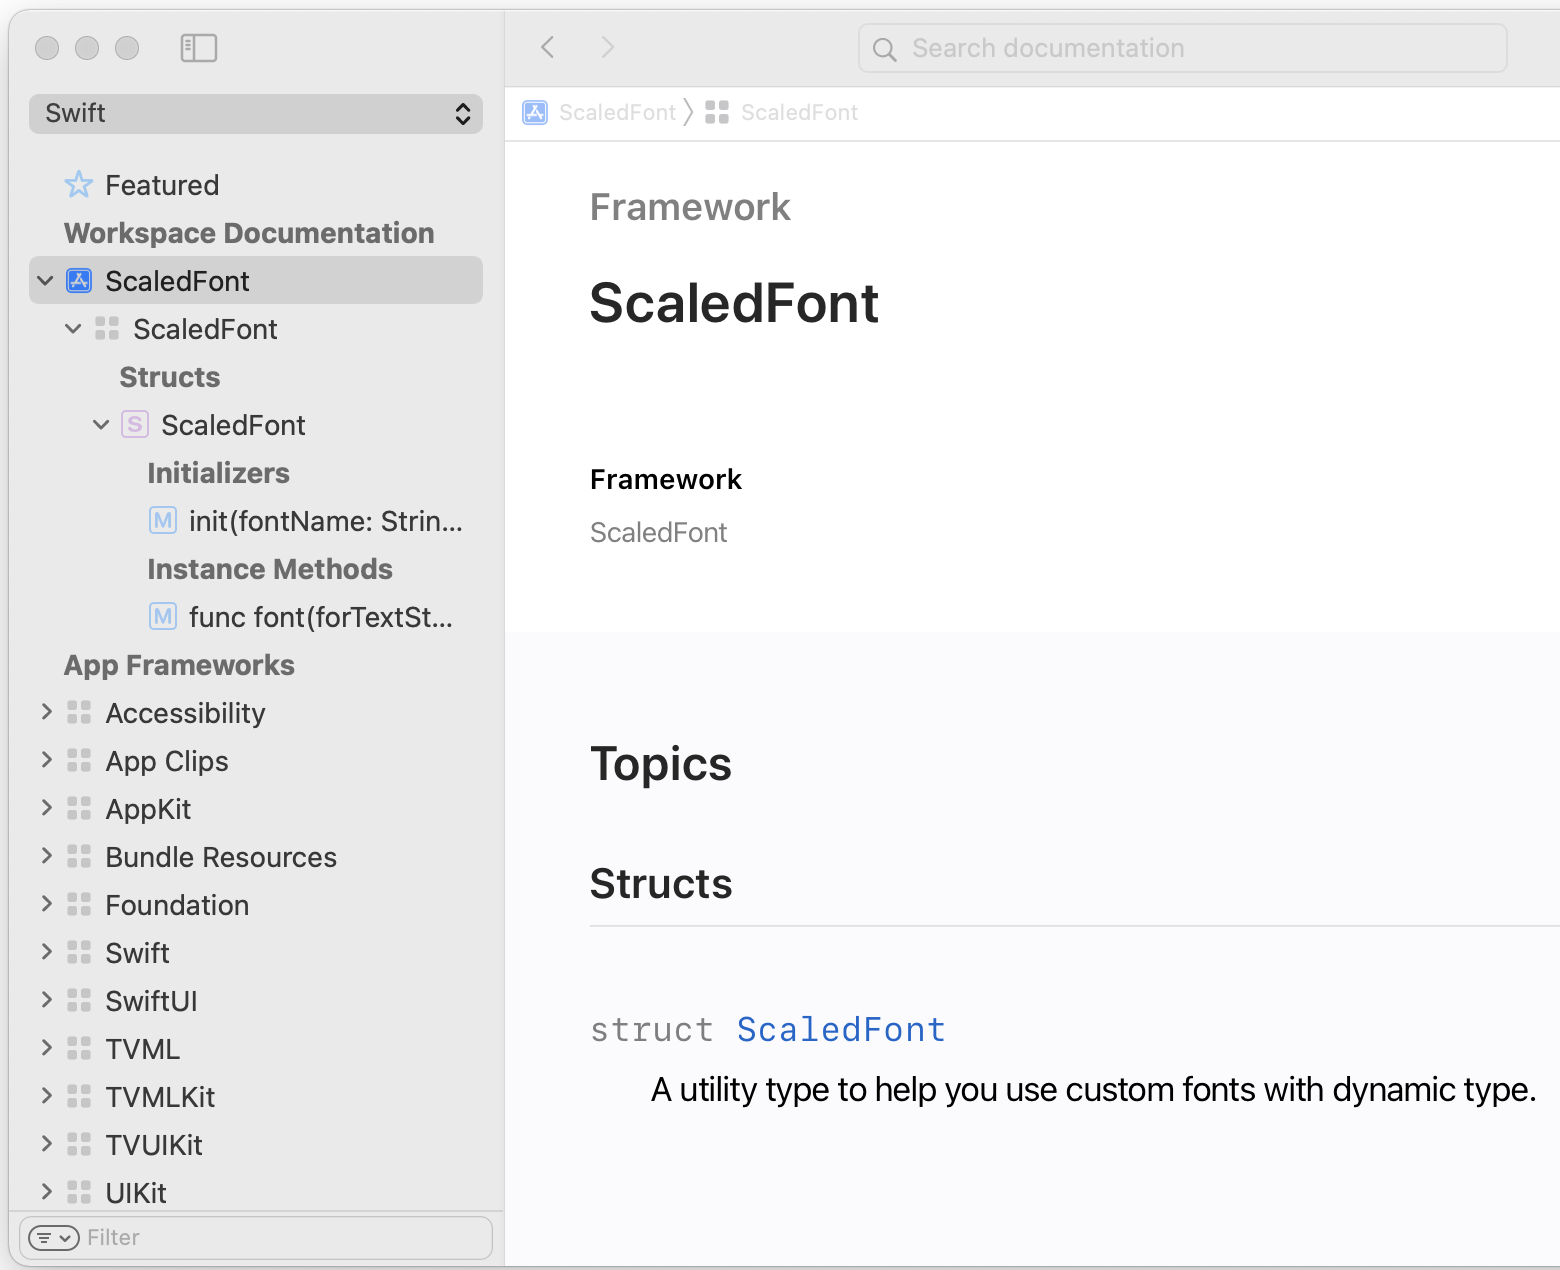Collapse the ScaledFont struct disclosure triangle
Viewport: 1560px width, 1270px height.
(100, 424)
